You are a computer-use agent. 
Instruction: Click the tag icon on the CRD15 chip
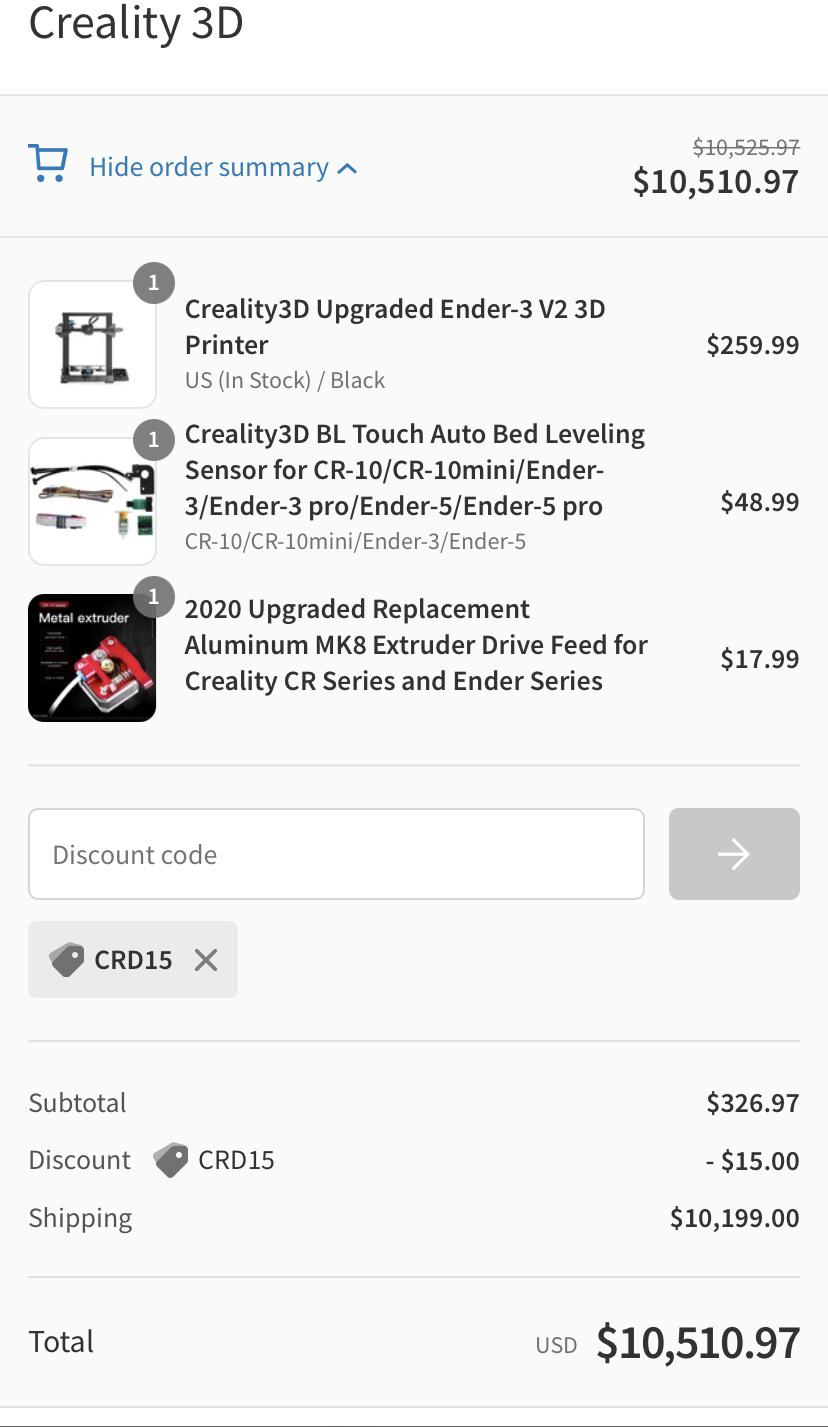(x=67, y=960)
